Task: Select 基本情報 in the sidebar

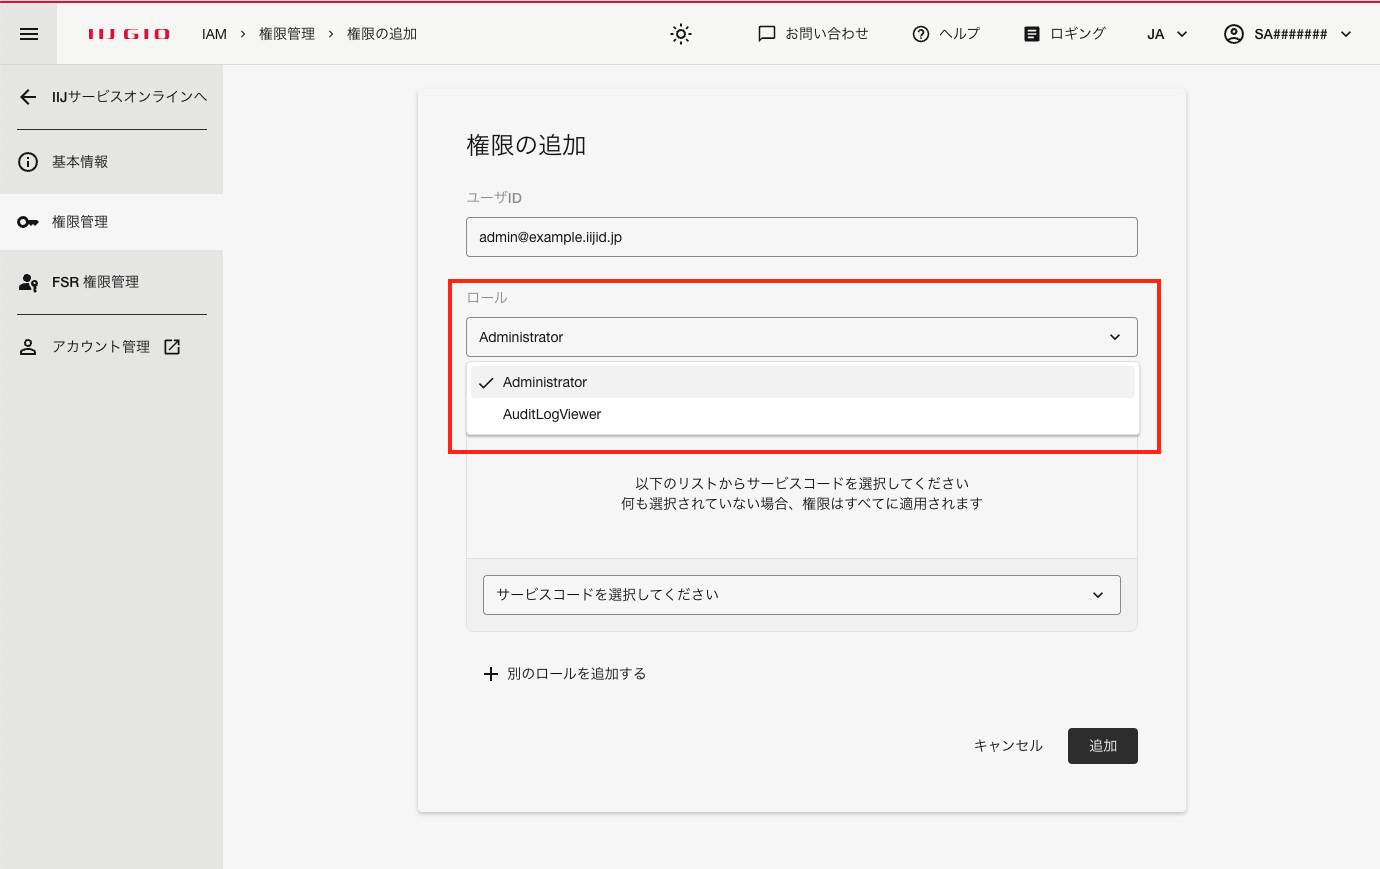Action: coord(80,162)
